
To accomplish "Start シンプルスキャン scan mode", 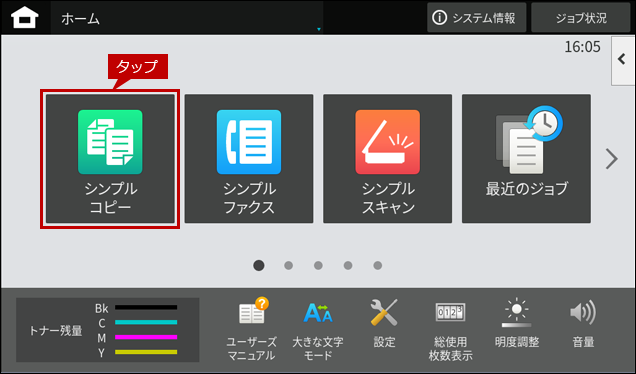I will 387,159.
